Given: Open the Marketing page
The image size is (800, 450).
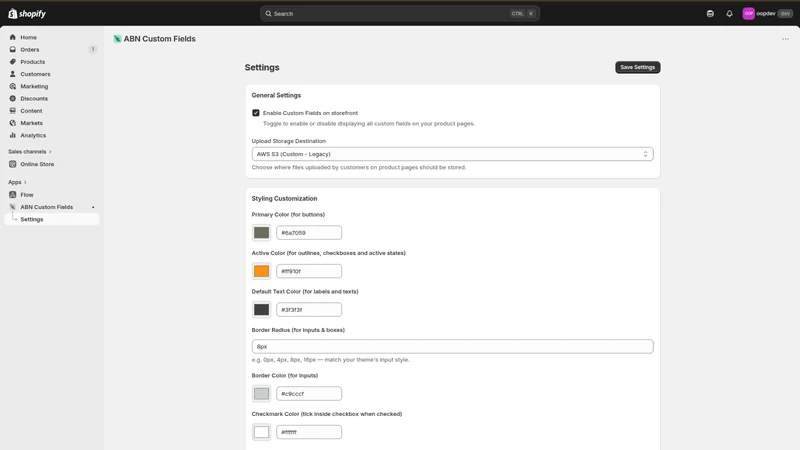Looking at the screenshot, I should 34,86.
